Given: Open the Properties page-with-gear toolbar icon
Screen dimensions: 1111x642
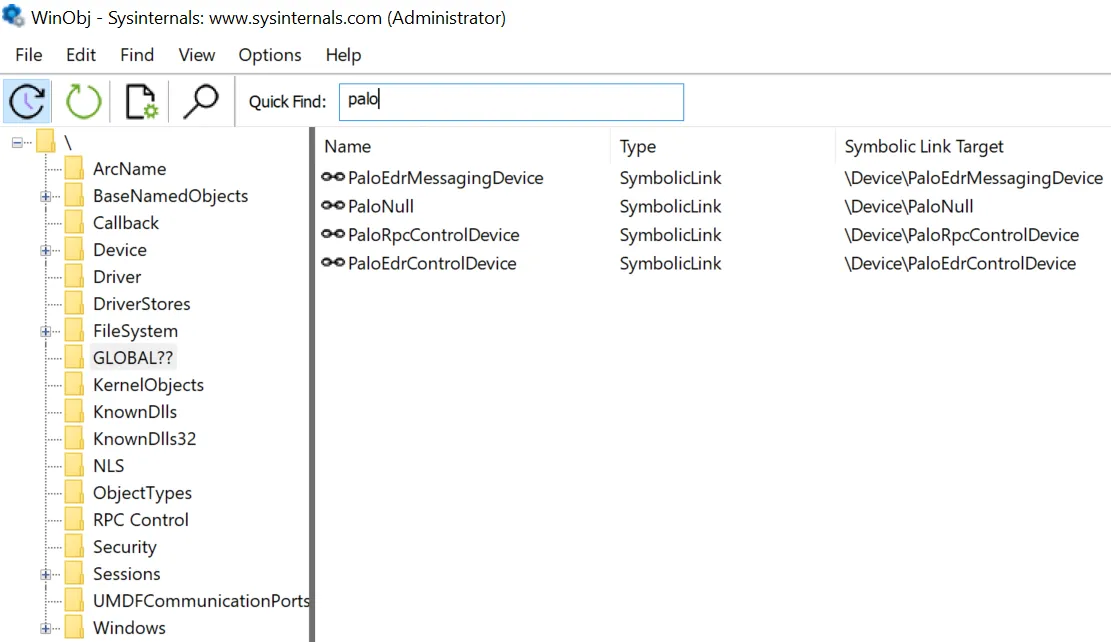Looking at the screenshot, I should (141, 102).
